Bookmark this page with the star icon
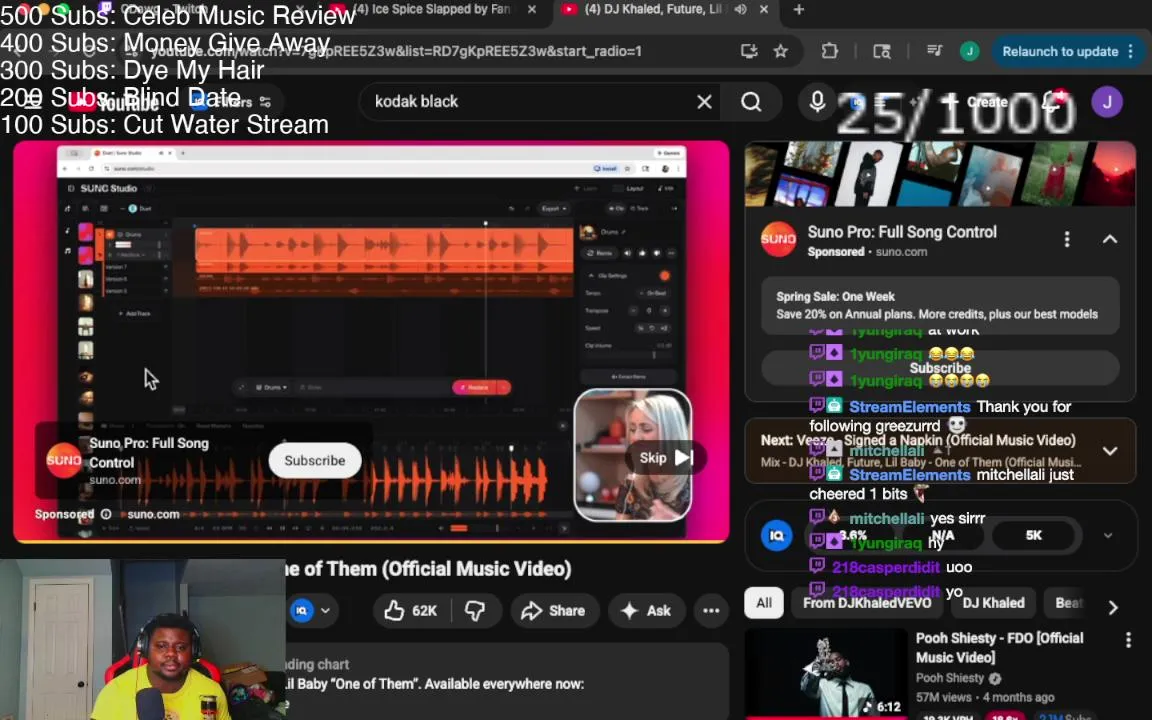1152x720 pixels. tap(780, 51)
